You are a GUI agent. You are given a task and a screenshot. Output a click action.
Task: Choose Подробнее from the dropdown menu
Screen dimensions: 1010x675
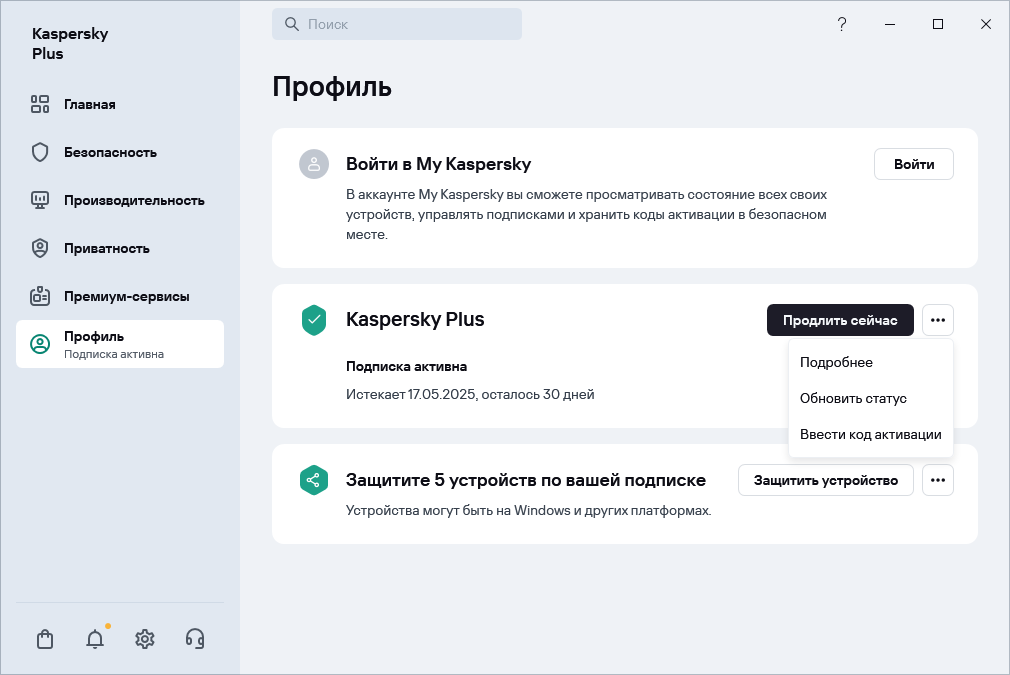(x=870, y=362)
